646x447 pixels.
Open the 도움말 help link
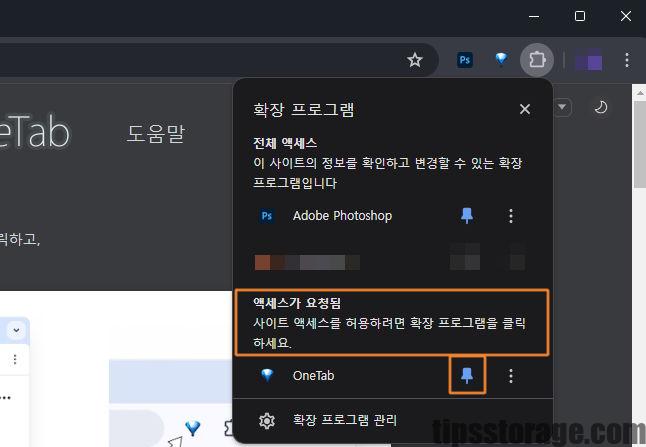[x=156, y=133]
